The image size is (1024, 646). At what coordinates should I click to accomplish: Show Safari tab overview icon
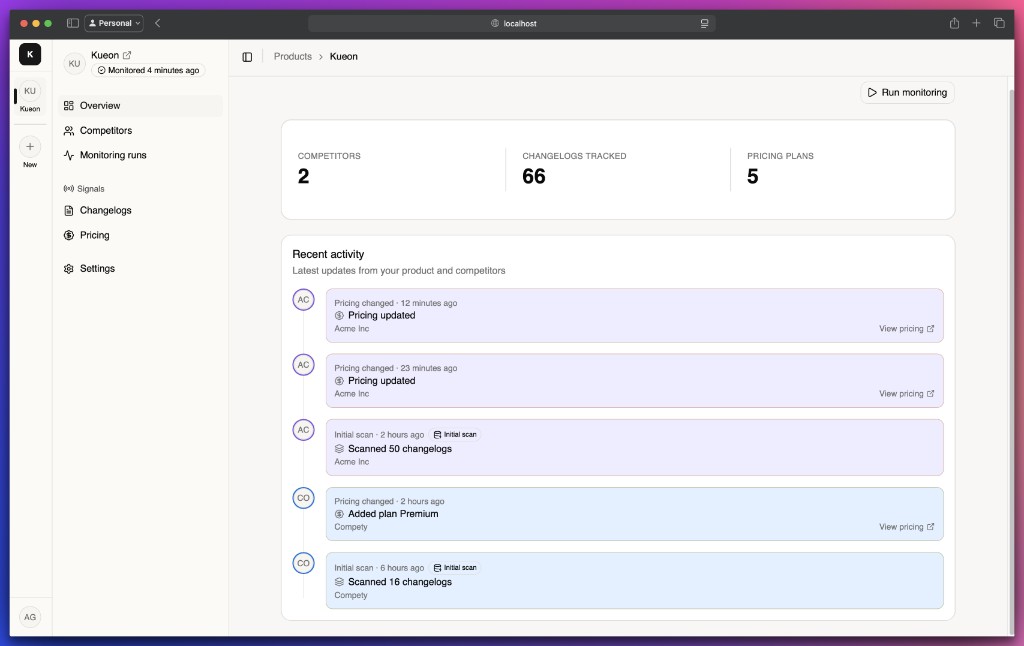(999, 23)
